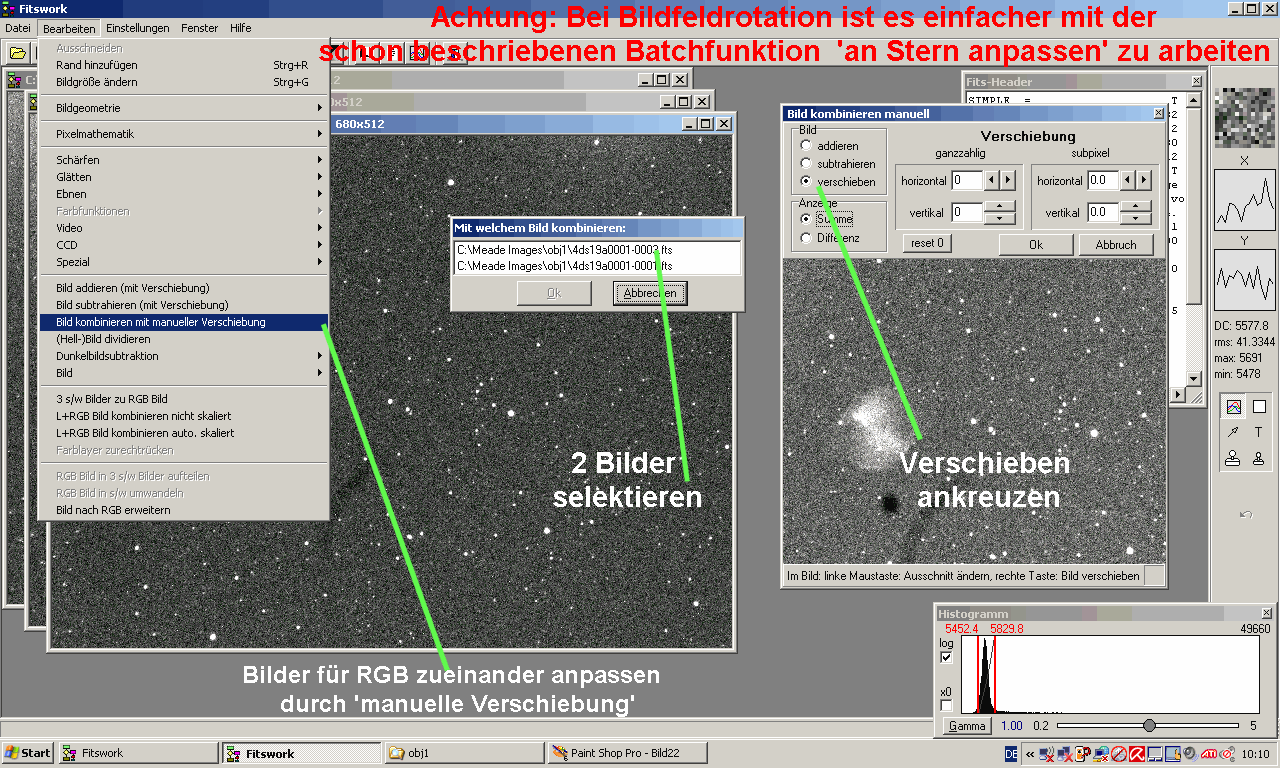Screen dimensions: 1280x768
Task: Open the 'Einstellungen' menu
Action: click(137, 28)
